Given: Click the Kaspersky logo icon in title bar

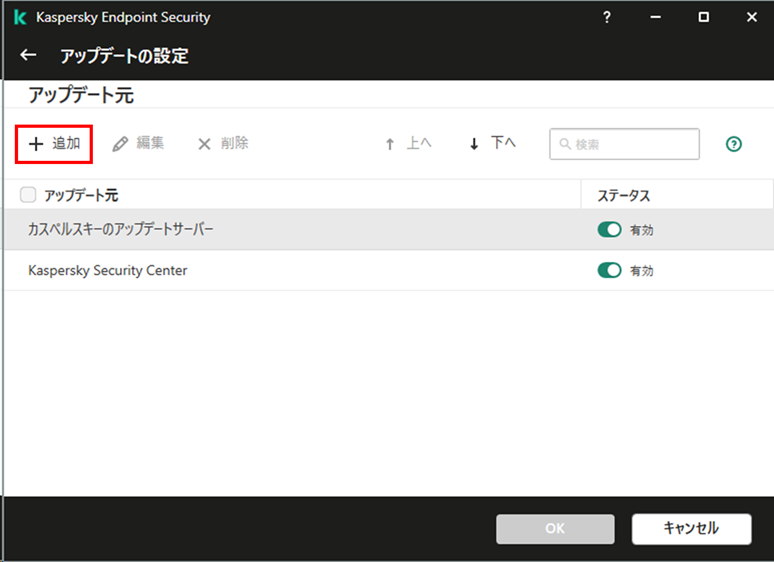Looking at the screenshot, I should 20,17.
